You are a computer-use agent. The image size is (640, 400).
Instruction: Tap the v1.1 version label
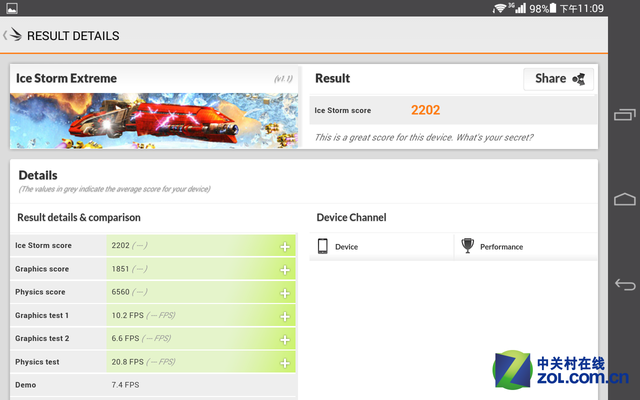tap(283, 78)
